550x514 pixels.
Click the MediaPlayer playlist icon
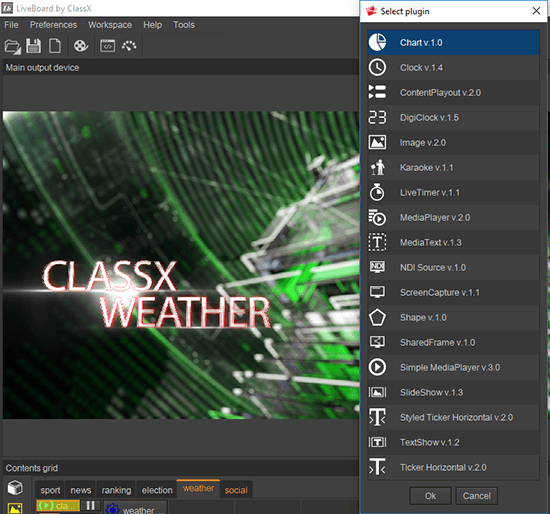377,217
